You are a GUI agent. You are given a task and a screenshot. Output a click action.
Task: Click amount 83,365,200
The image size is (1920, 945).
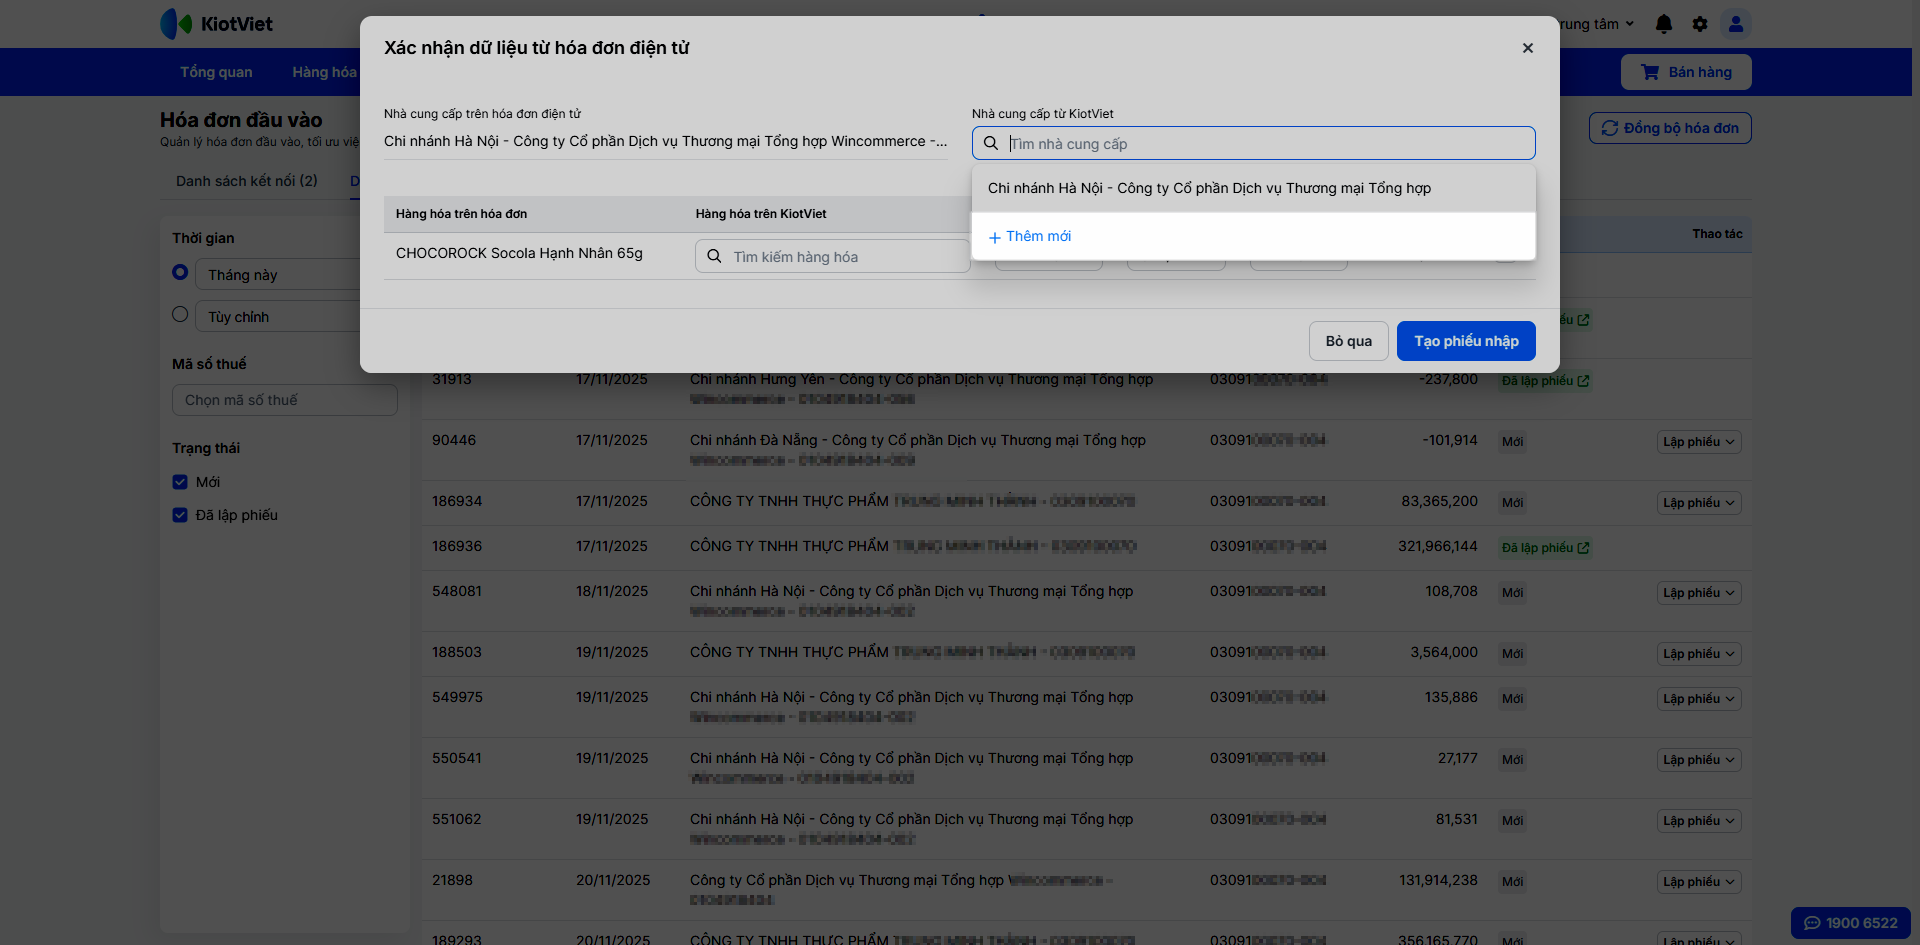[x=1439, y=501]
